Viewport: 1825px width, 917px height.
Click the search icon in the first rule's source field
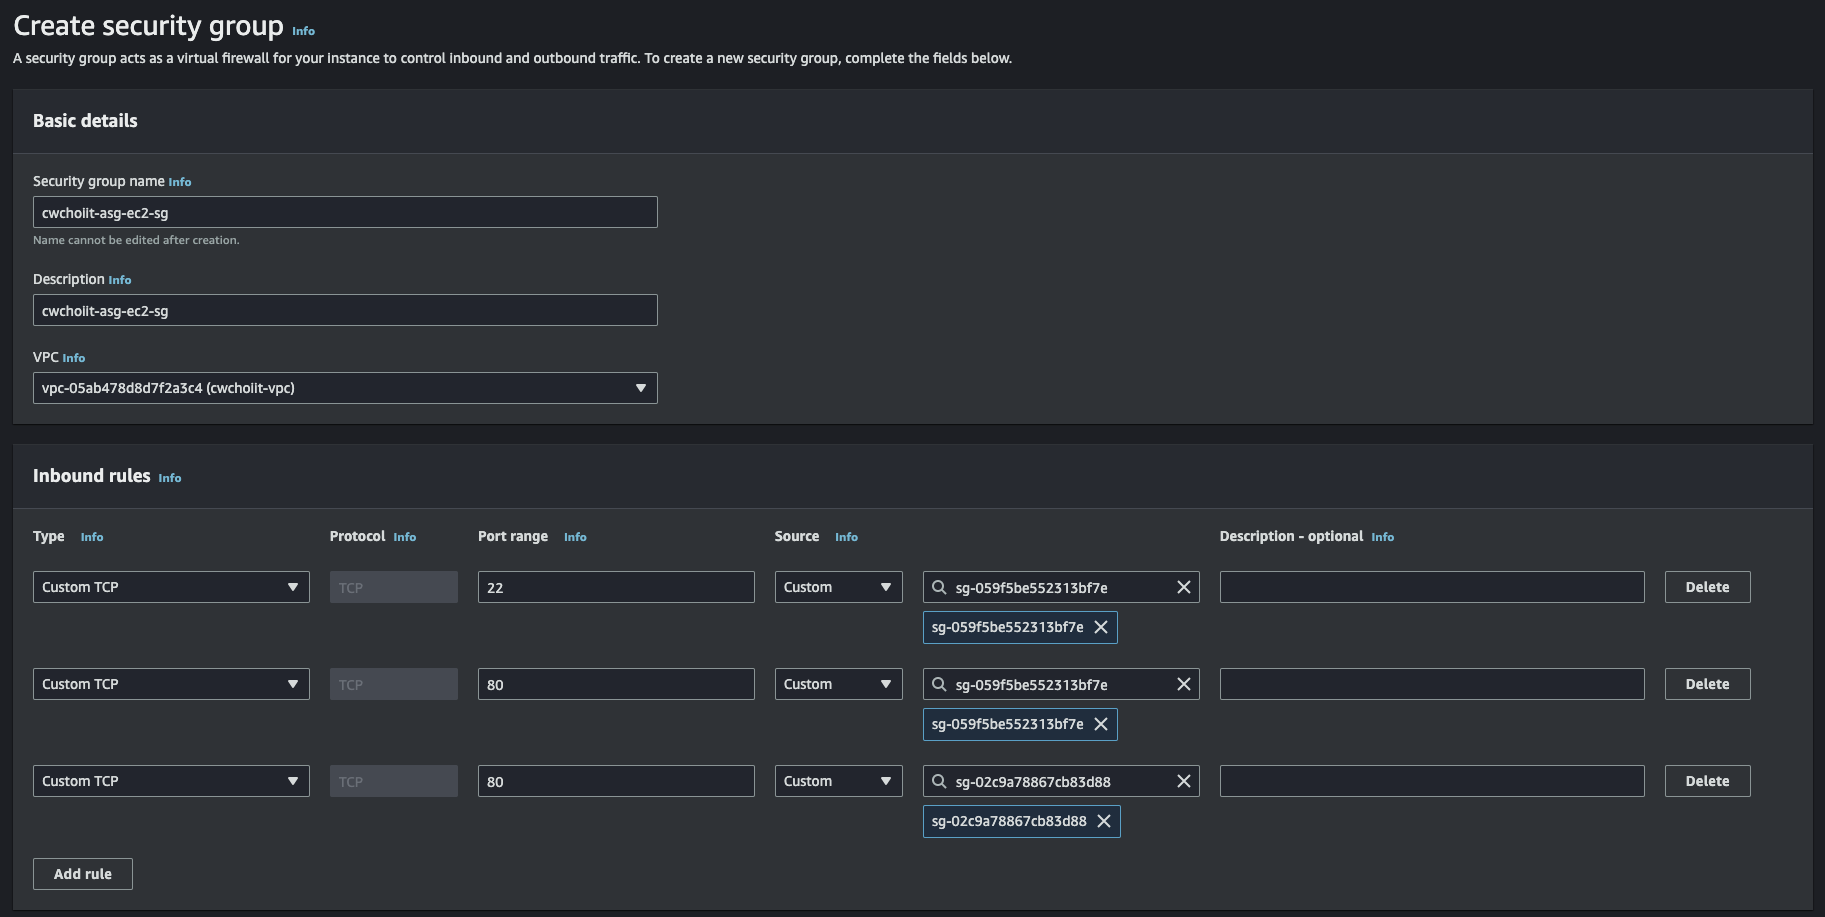point(939,587)
